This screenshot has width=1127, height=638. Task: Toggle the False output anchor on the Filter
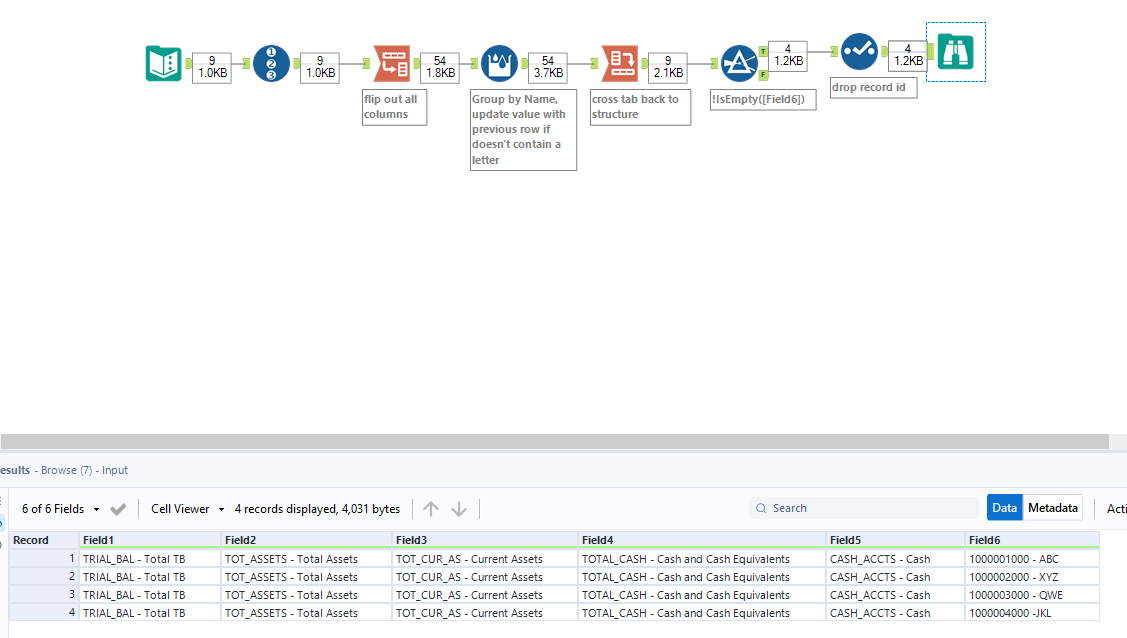pos(762,73)
